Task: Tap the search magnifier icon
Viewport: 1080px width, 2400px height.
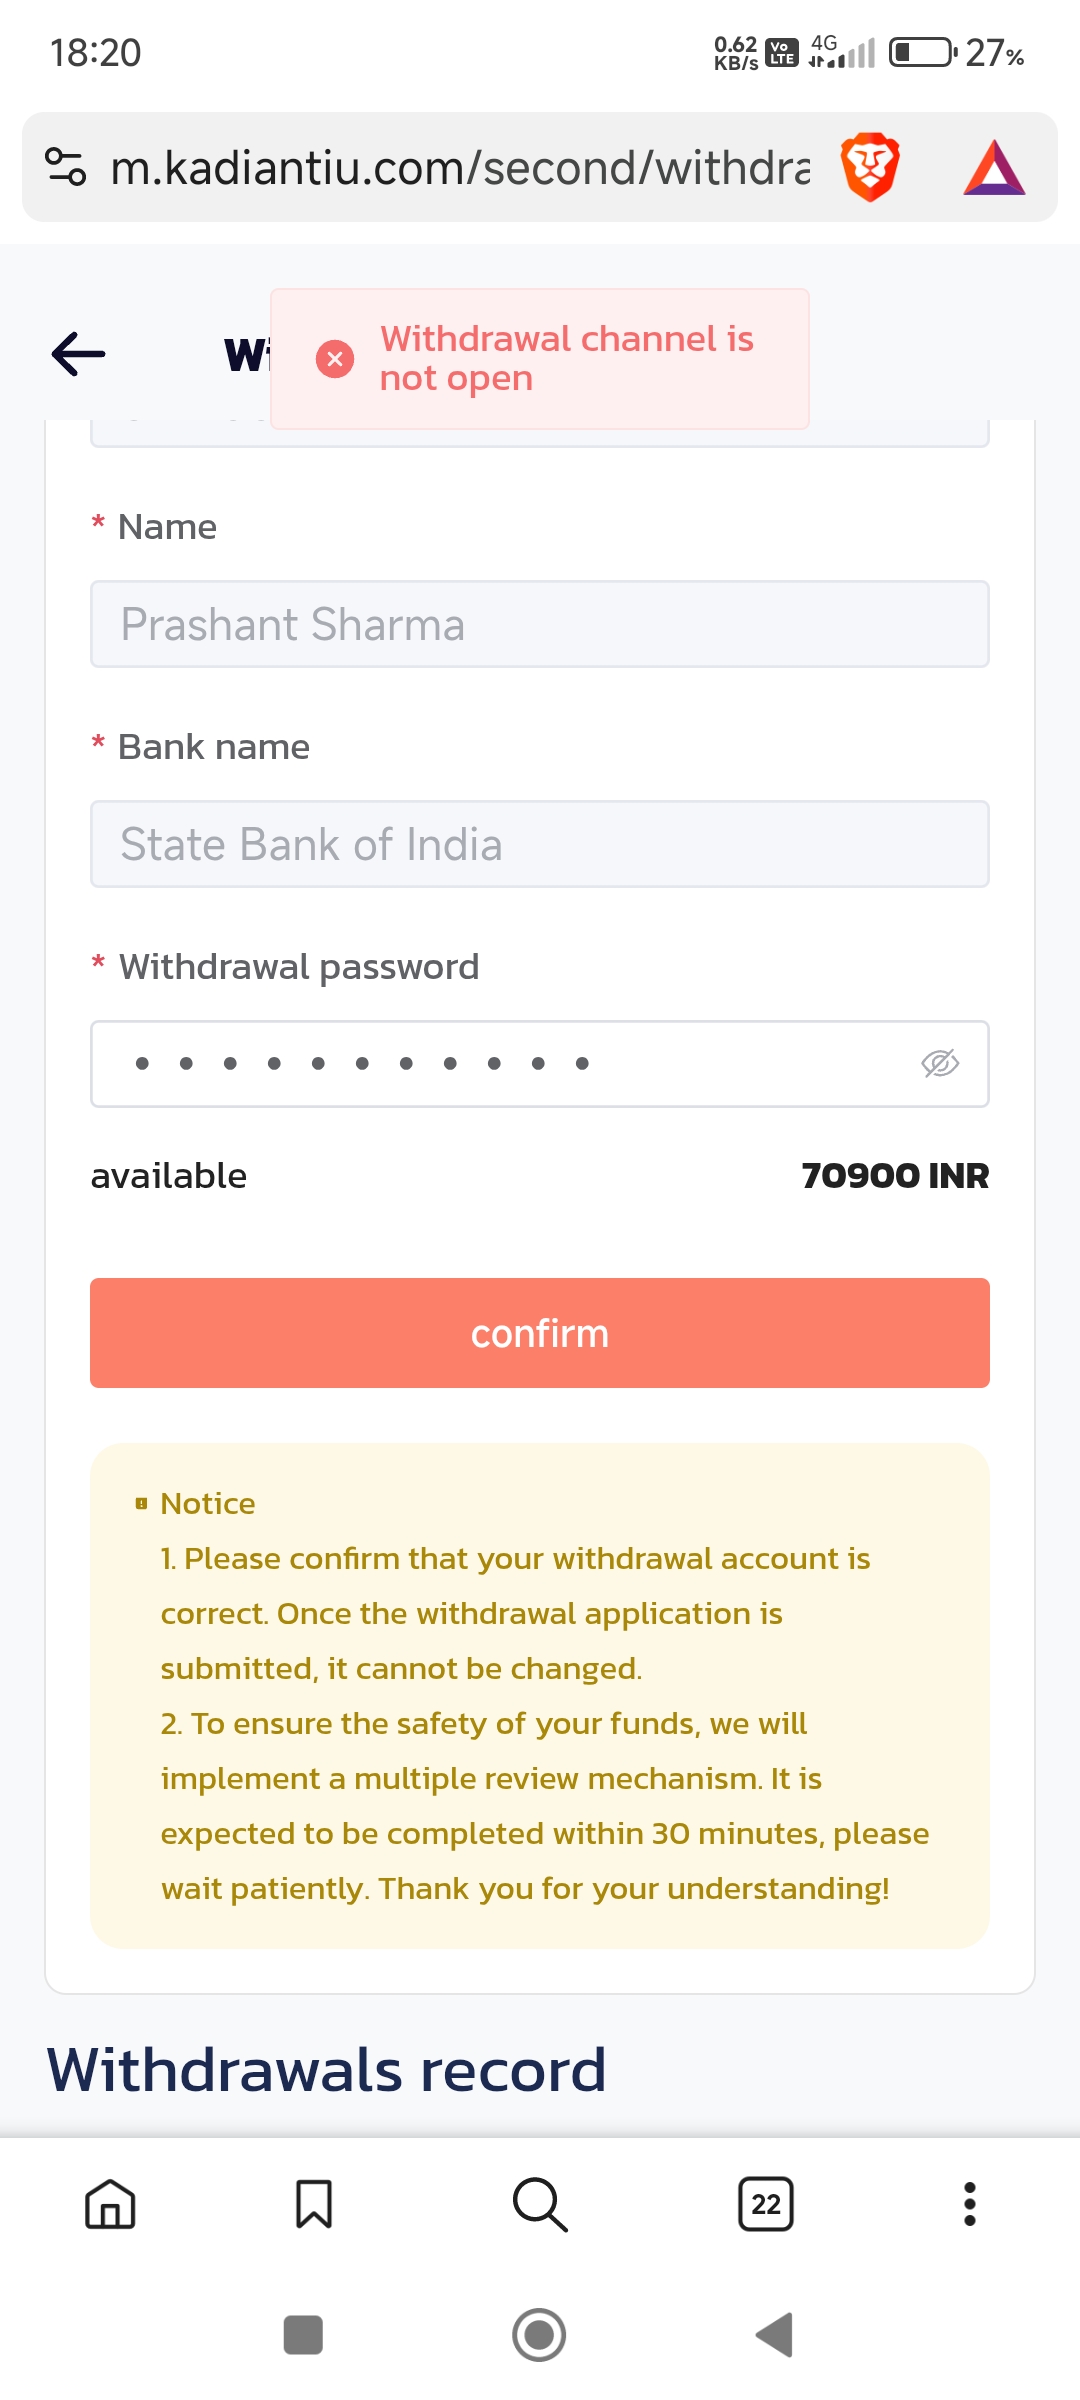Action: (540, 2204)
